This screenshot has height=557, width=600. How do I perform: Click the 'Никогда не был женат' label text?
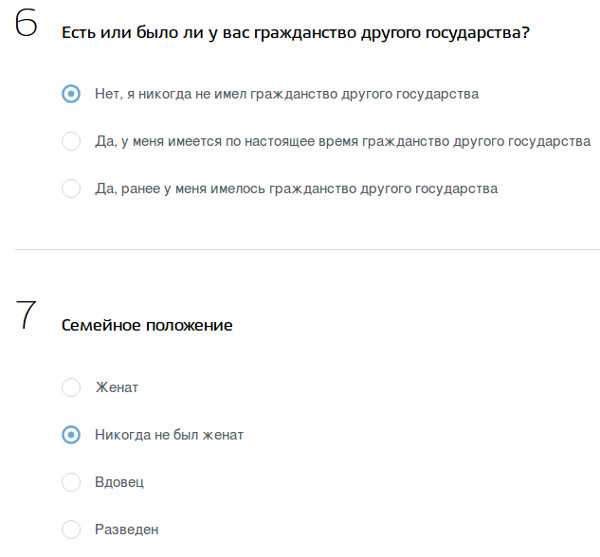pyautogui.click(x=169, y=435)
